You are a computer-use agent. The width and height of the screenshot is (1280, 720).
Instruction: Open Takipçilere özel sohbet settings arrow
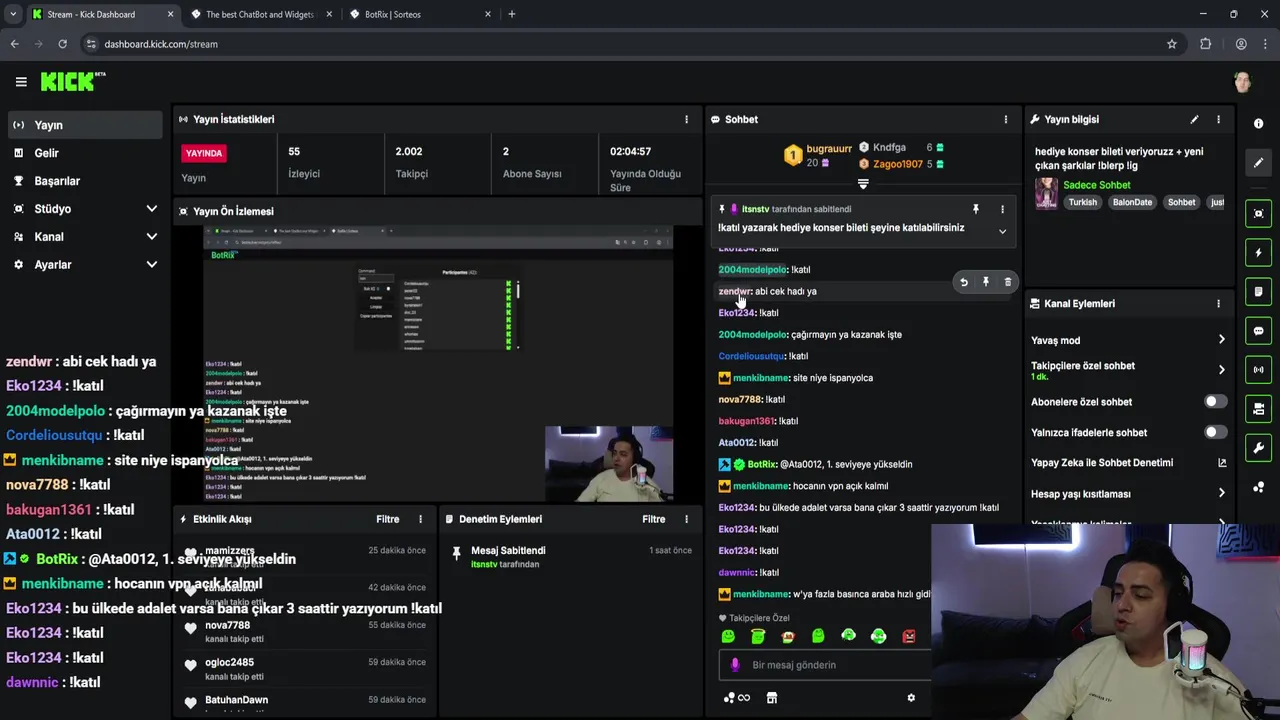[x=1221, y=370]
